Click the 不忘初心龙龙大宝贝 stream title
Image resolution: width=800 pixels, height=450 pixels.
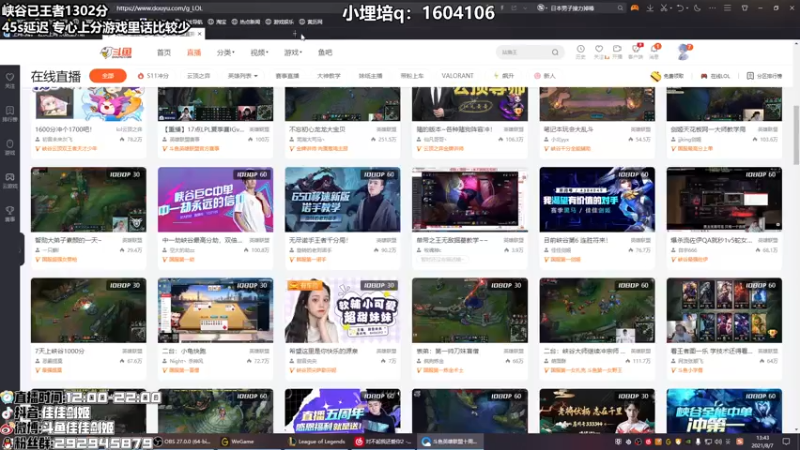(317, 129)
